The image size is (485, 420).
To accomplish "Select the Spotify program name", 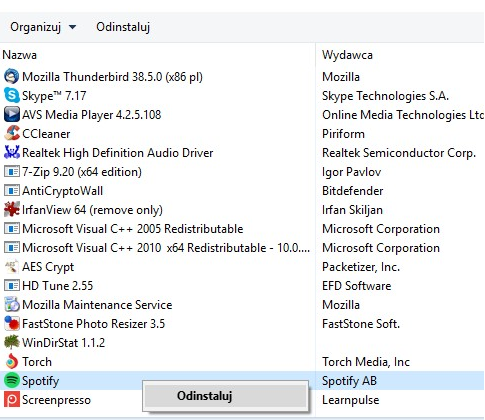I will 40,381.
